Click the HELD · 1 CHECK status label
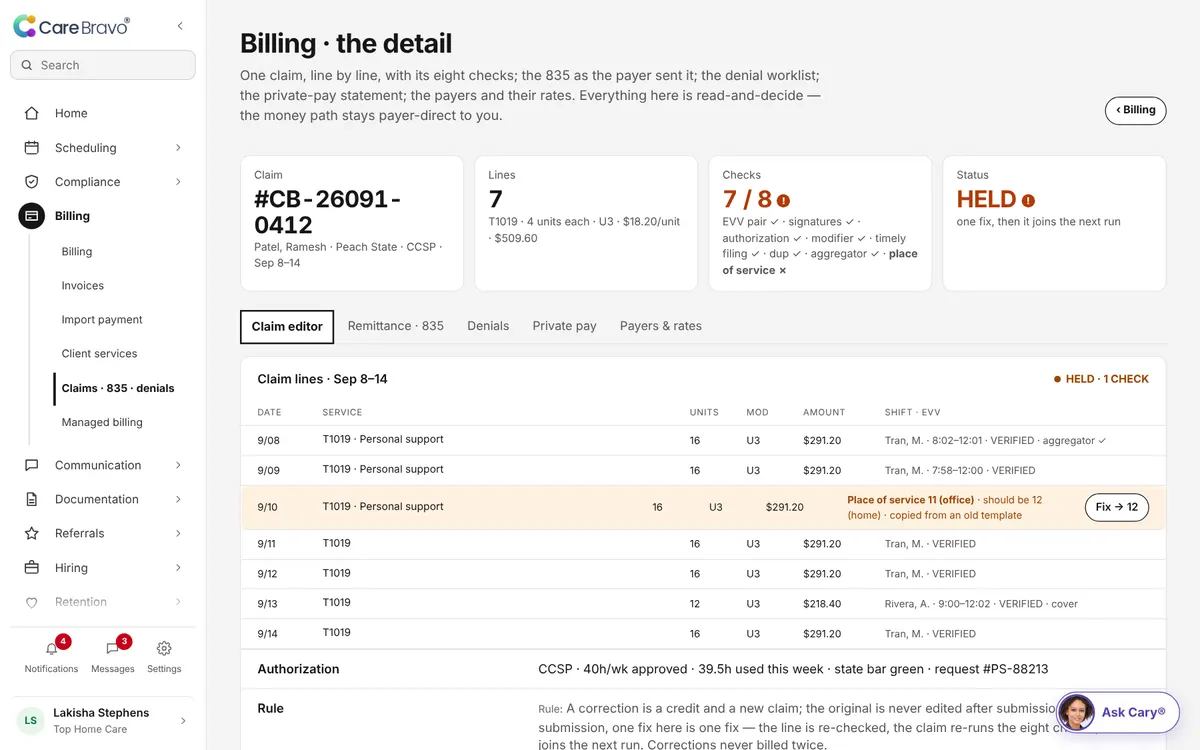This screenshot has height=750, width=1200. click(x=1101, y=379)
